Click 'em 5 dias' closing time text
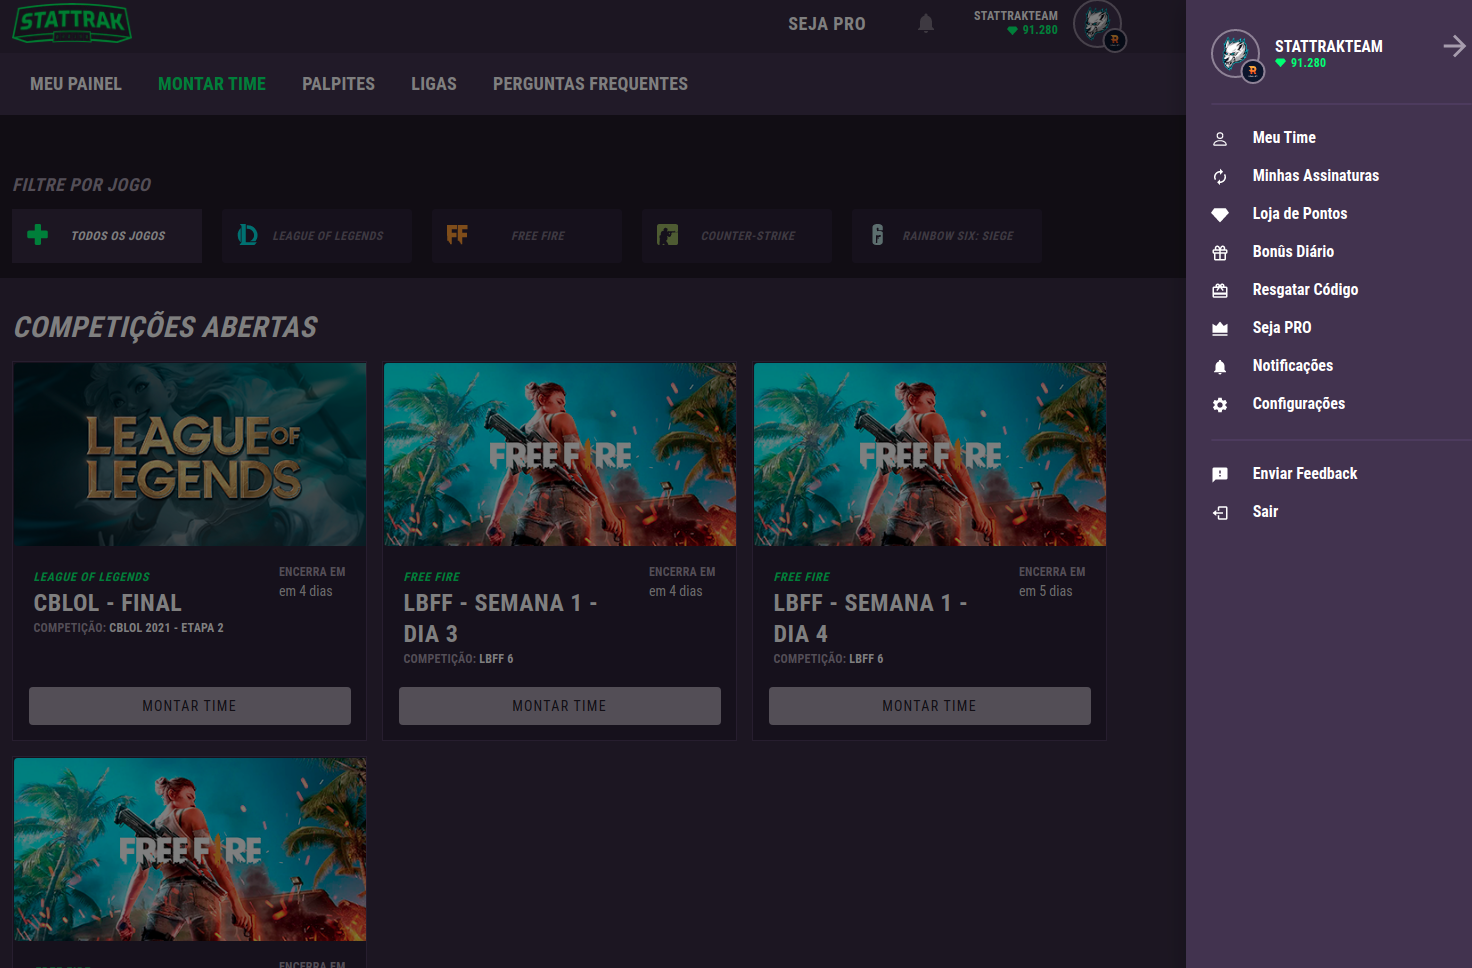Image resolution: width=1472 pixels, height=968 pixels. point(1046,591)
